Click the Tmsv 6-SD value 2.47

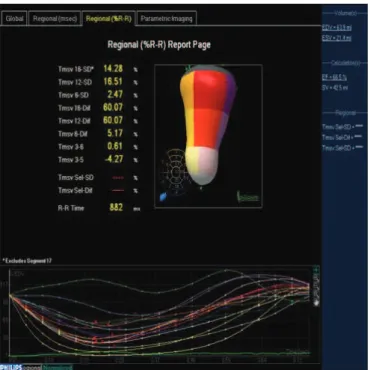click(115, 94)
